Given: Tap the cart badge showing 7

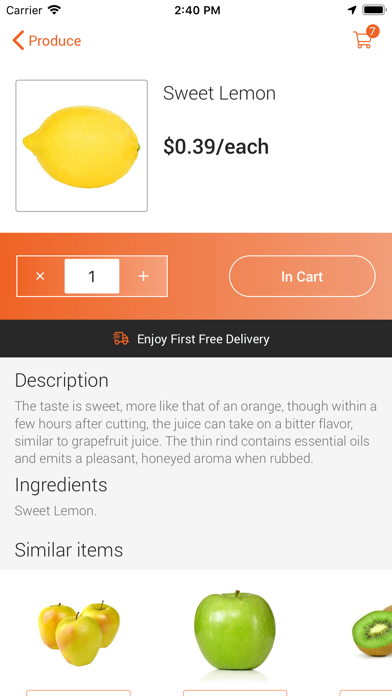Looking at the screenshot, I should pyautogui.click(x=372, y=32).
